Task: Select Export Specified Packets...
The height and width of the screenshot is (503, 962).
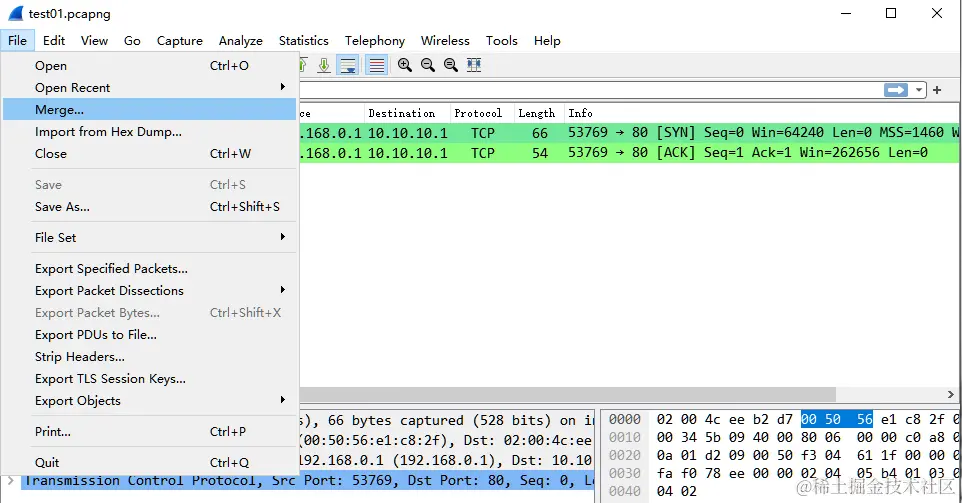Action: click(150, 269)
